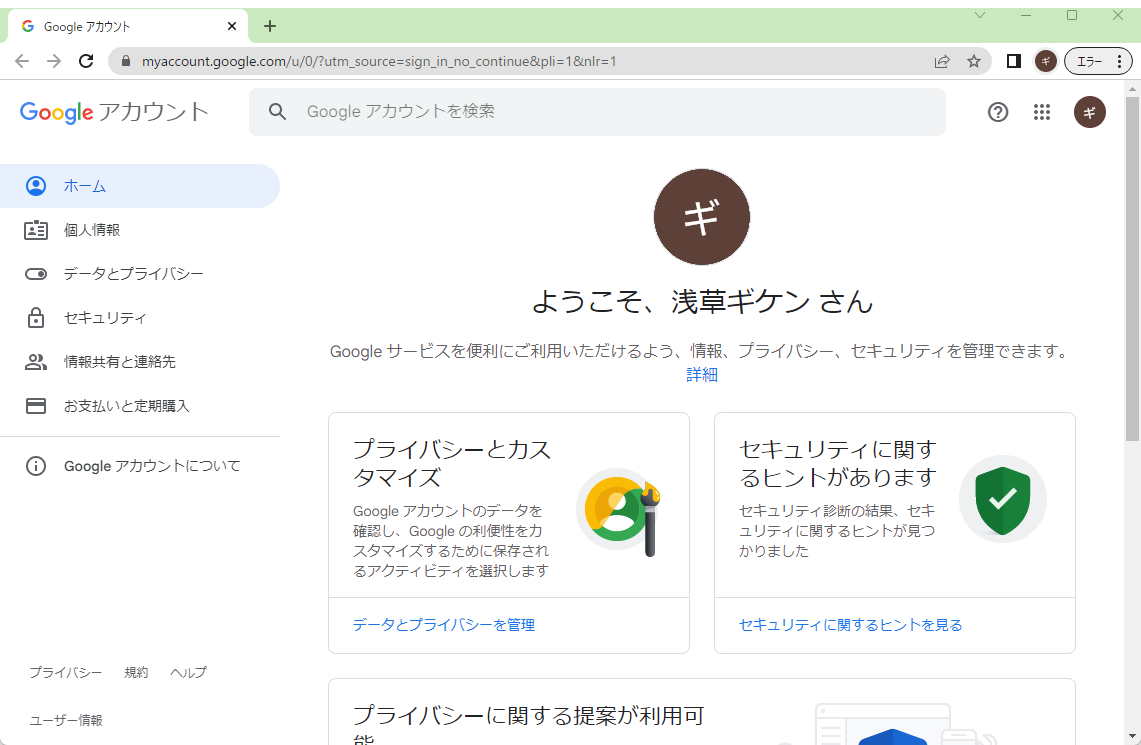Open データとプライバシー in the sidebar
This screenshot has width=1141, height=745.
140,274
